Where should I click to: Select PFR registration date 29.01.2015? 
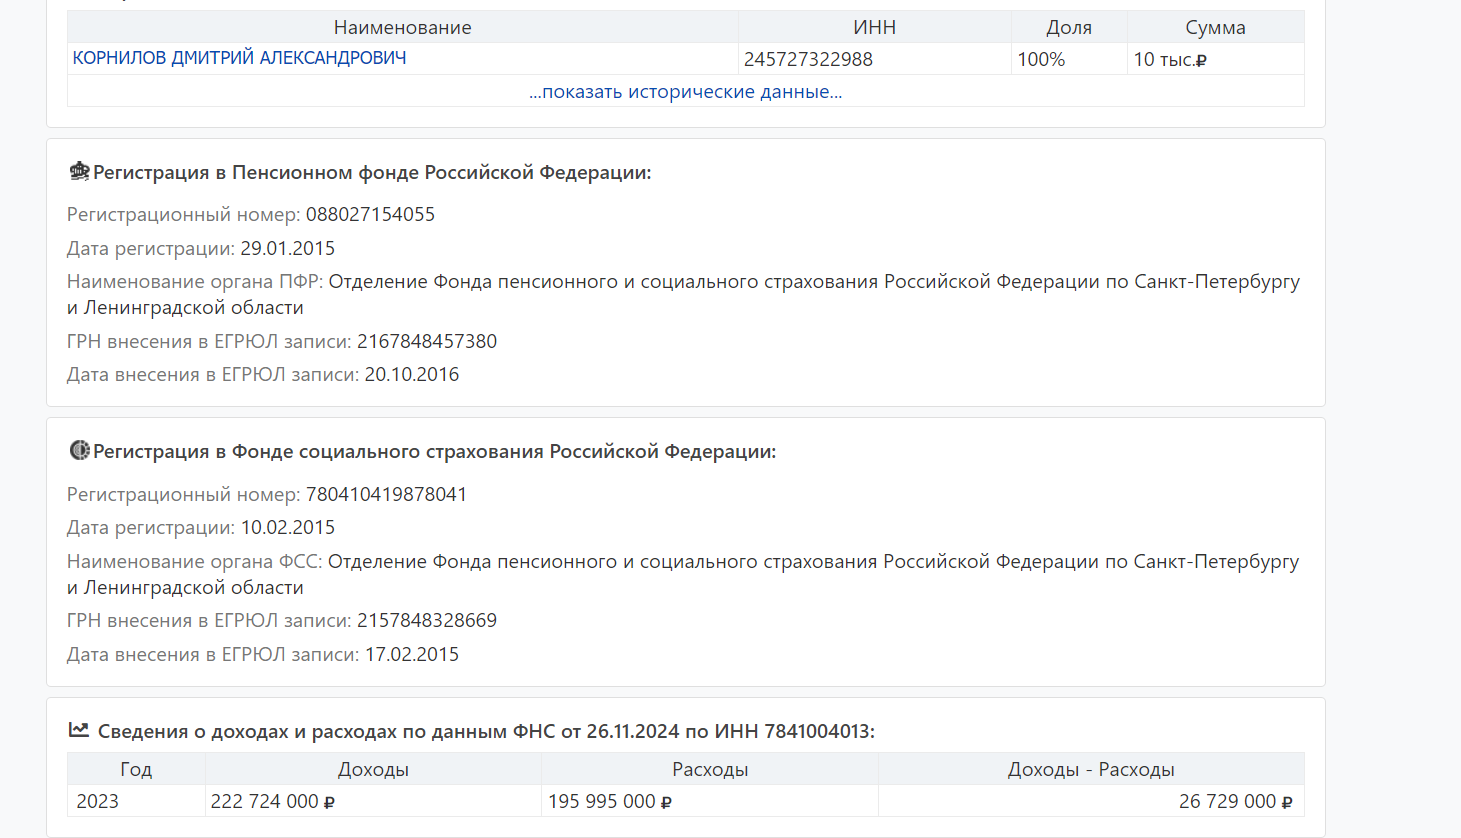coord(287,248)
